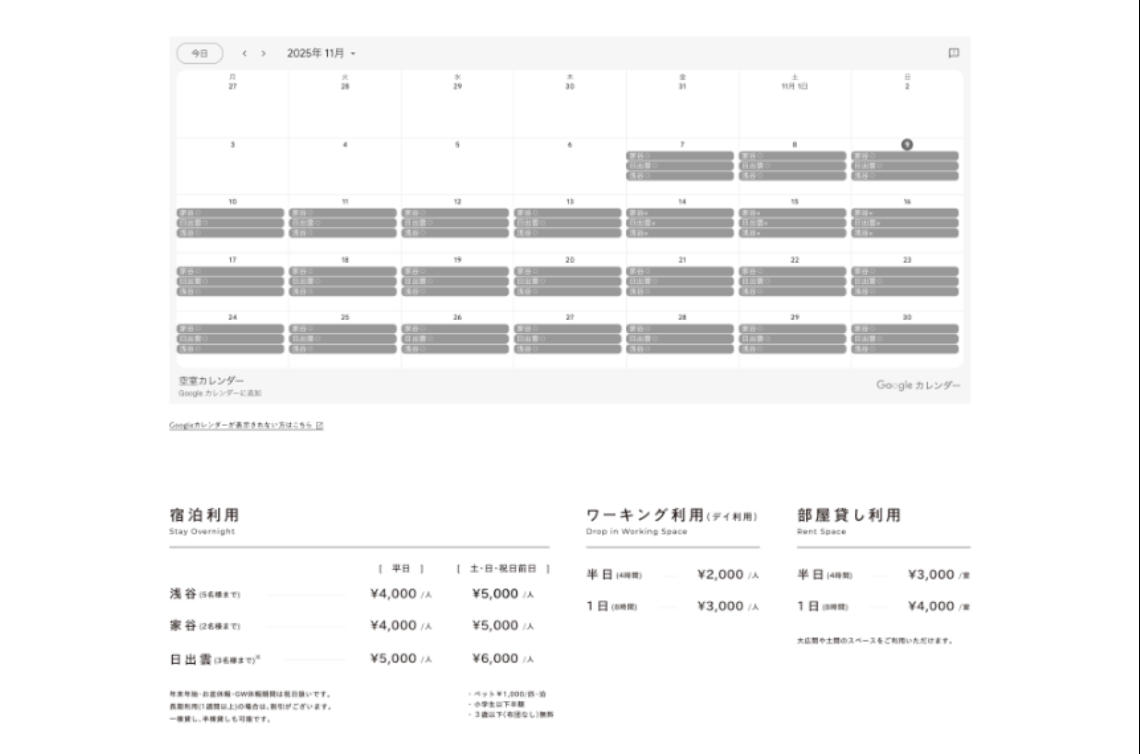The width and height of the screenshot is (1140, 754).
Task: Open the feedback icon at calendar top-right
Action: click(x=953, y=53)
